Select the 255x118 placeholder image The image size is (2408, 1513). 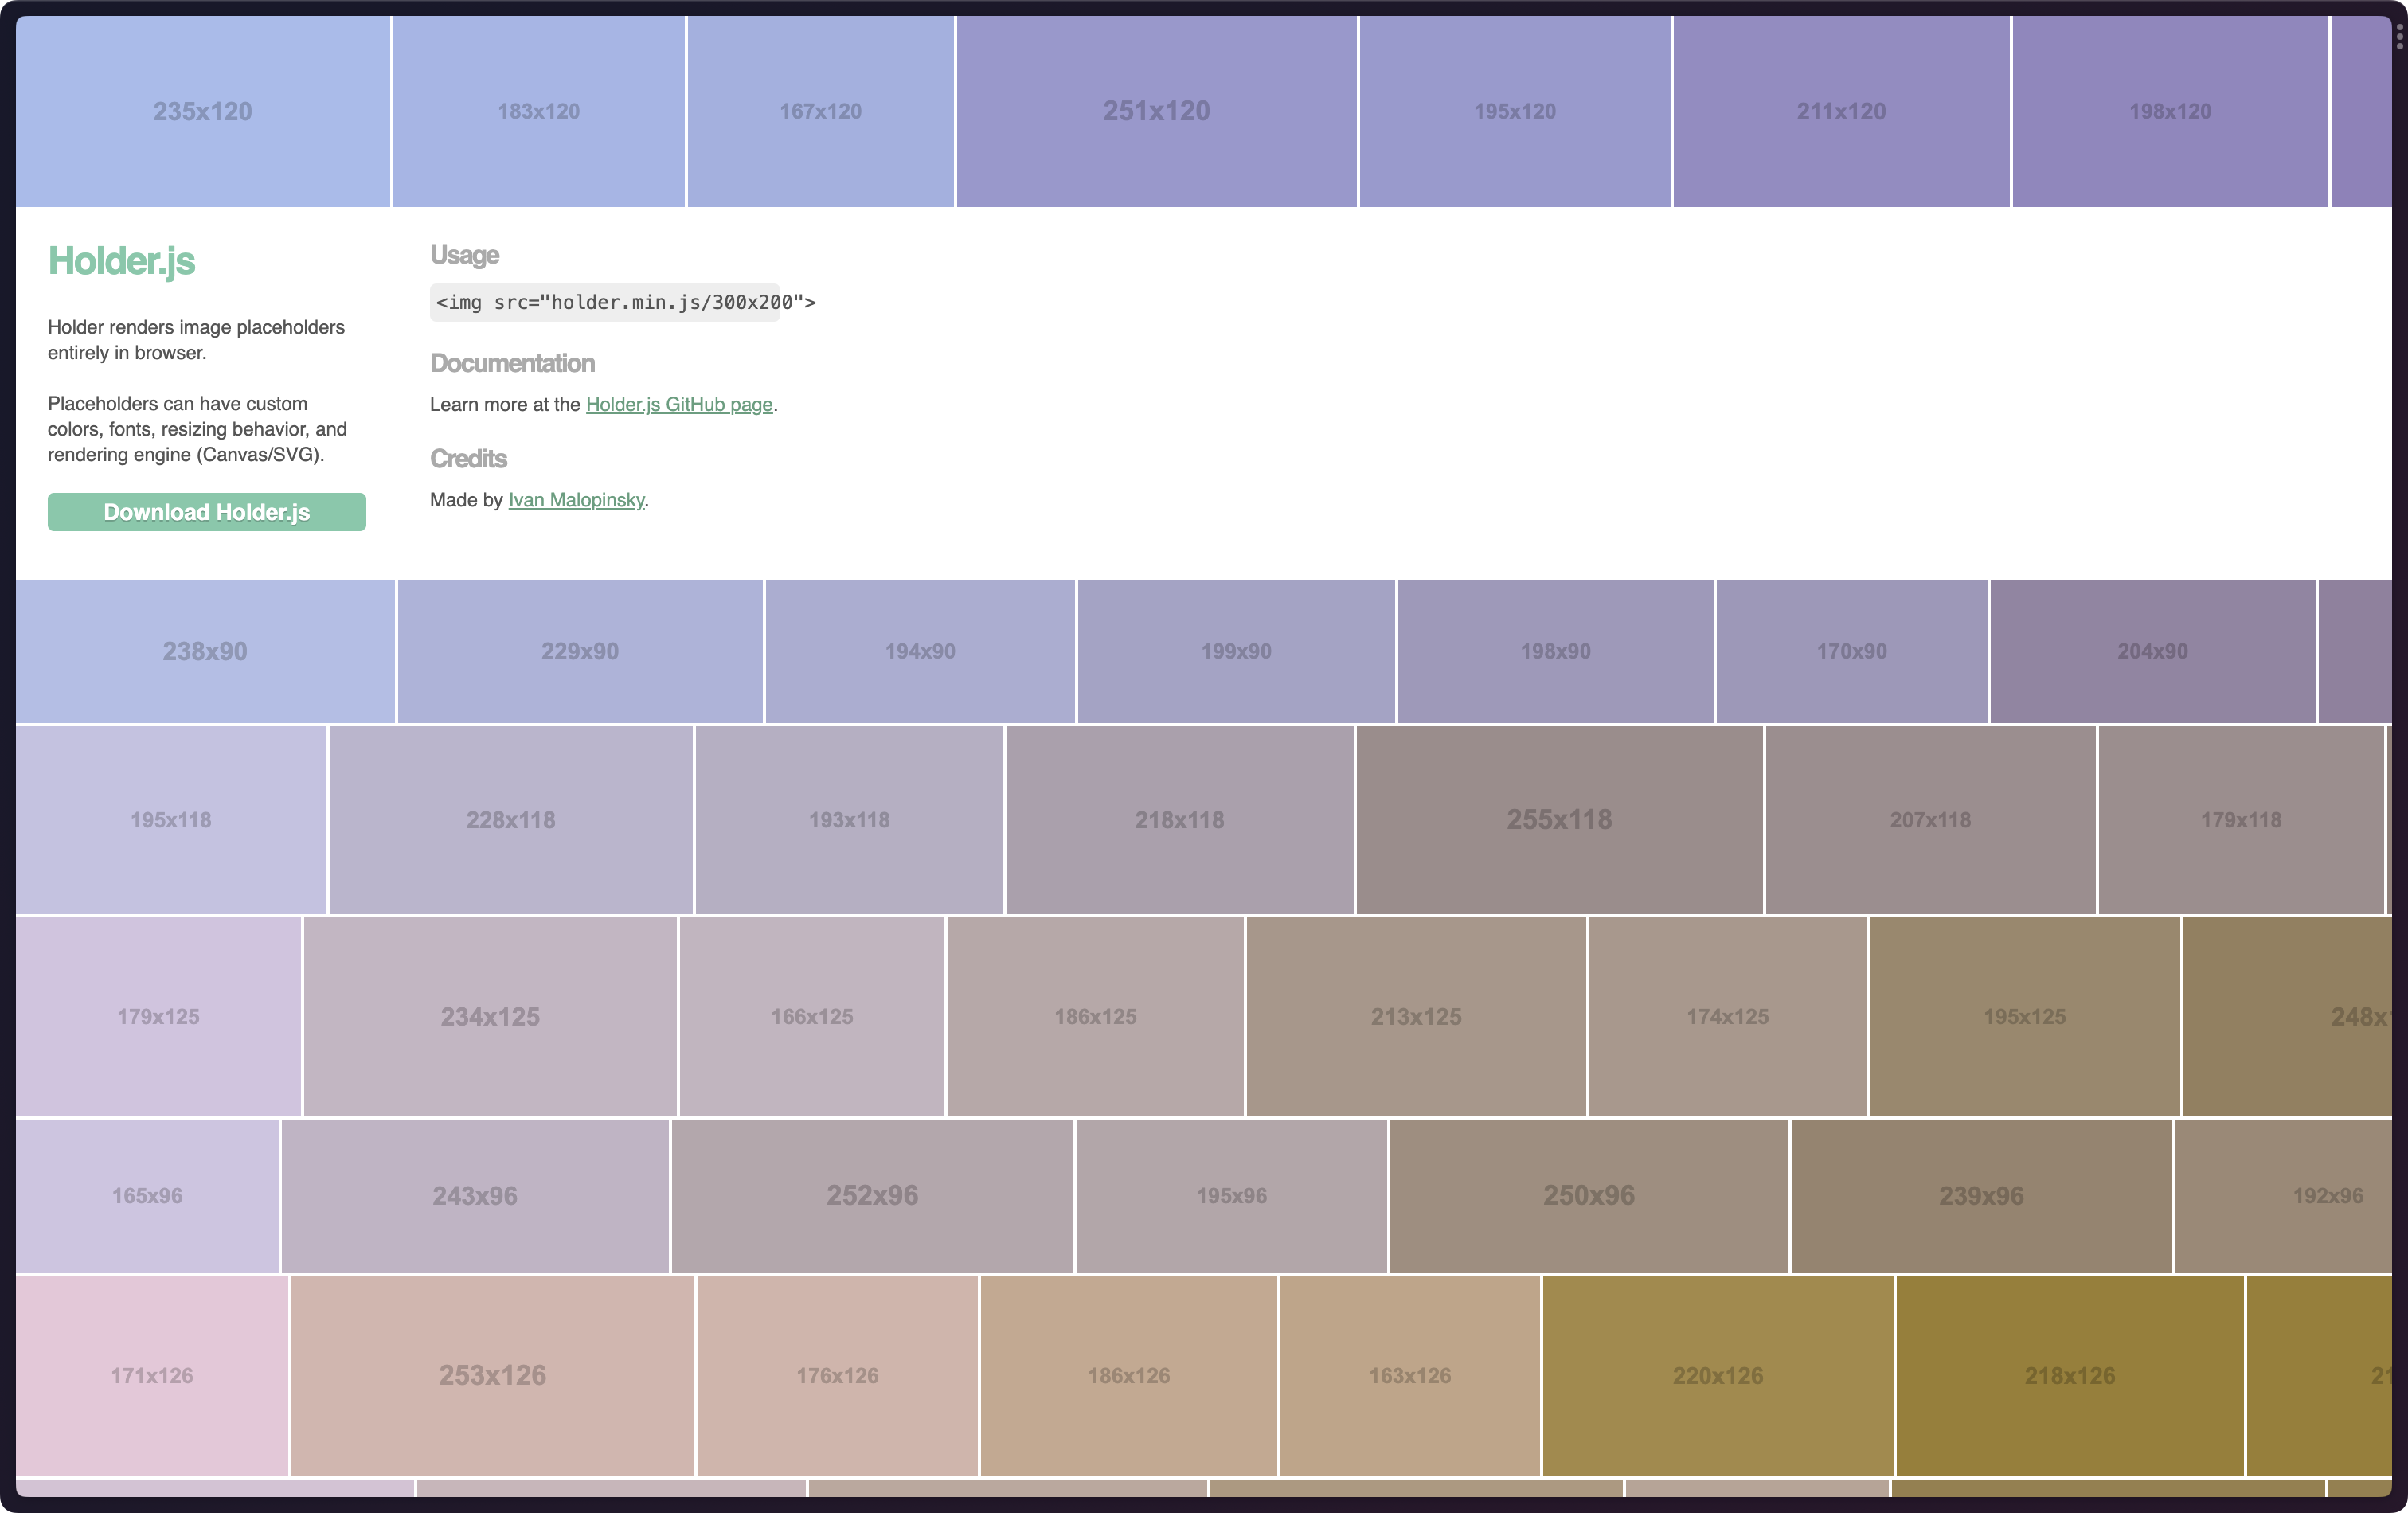coord(1558,819)
